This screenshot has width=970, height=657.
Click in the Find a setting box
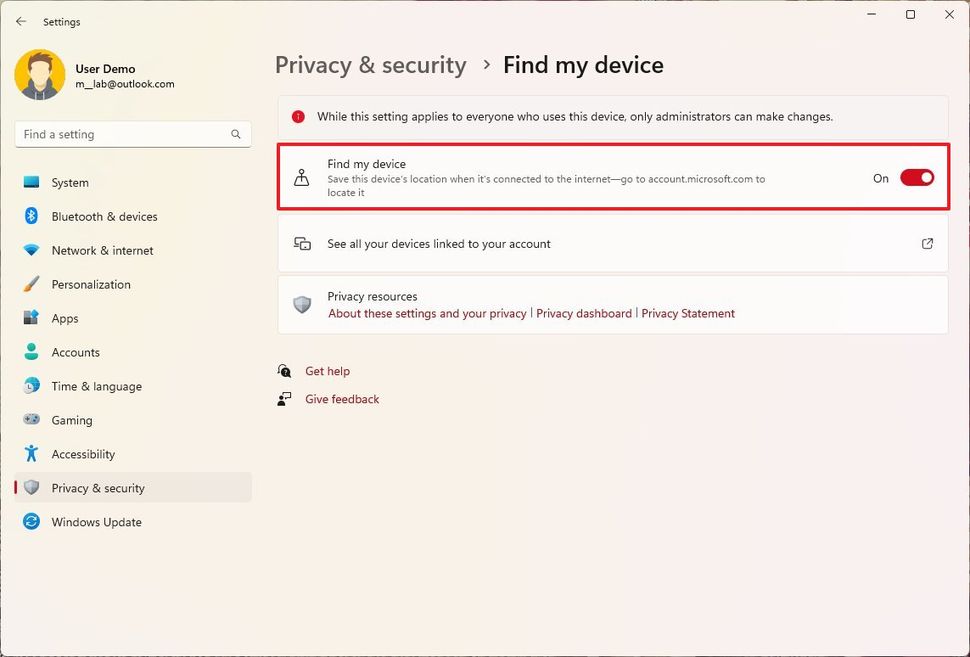click(120, 134)
